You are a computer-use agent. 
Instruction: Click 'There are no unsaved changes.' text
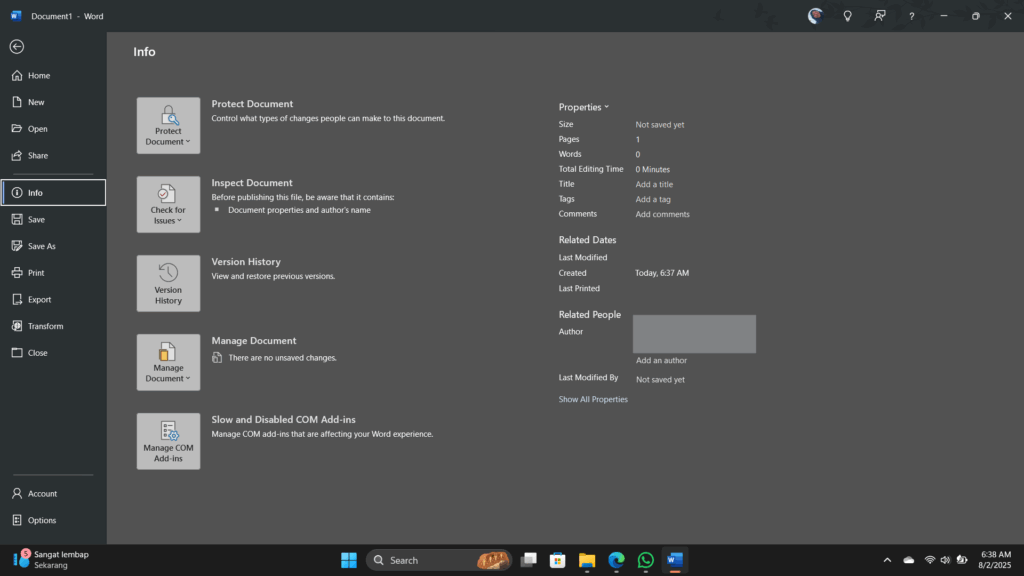tap(283, 358)
